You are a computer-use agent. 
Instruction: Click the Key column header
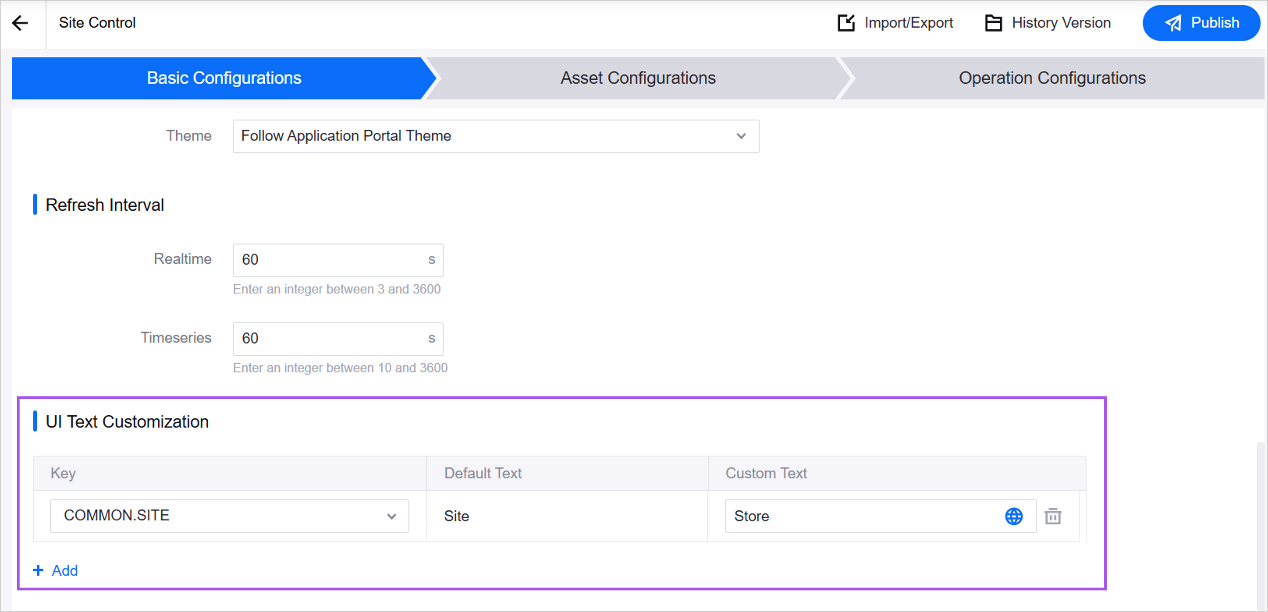(x=63, y=473)
